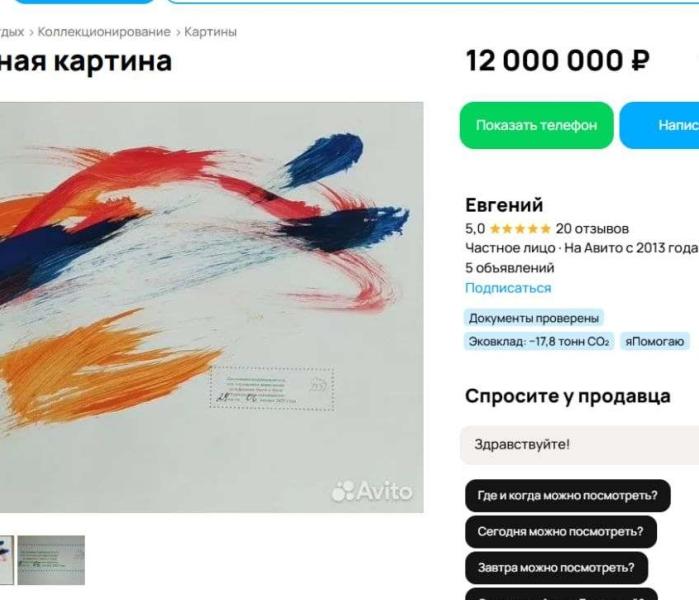Viewport: 699px width, 600px height.
Task: Open the Коллекционирование breadcrumb link
Action: [104, 32]
